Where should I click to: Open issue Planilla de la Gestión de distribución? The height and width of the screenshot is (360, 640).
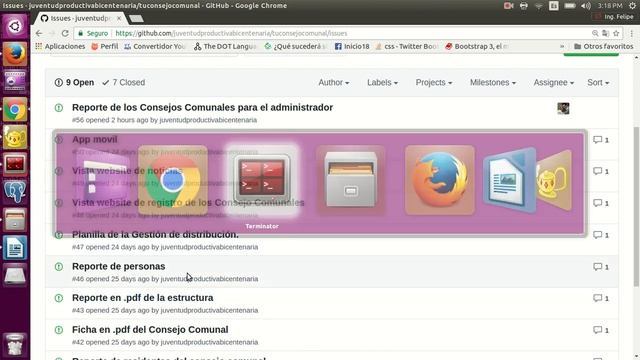click(x=155, y=234)
